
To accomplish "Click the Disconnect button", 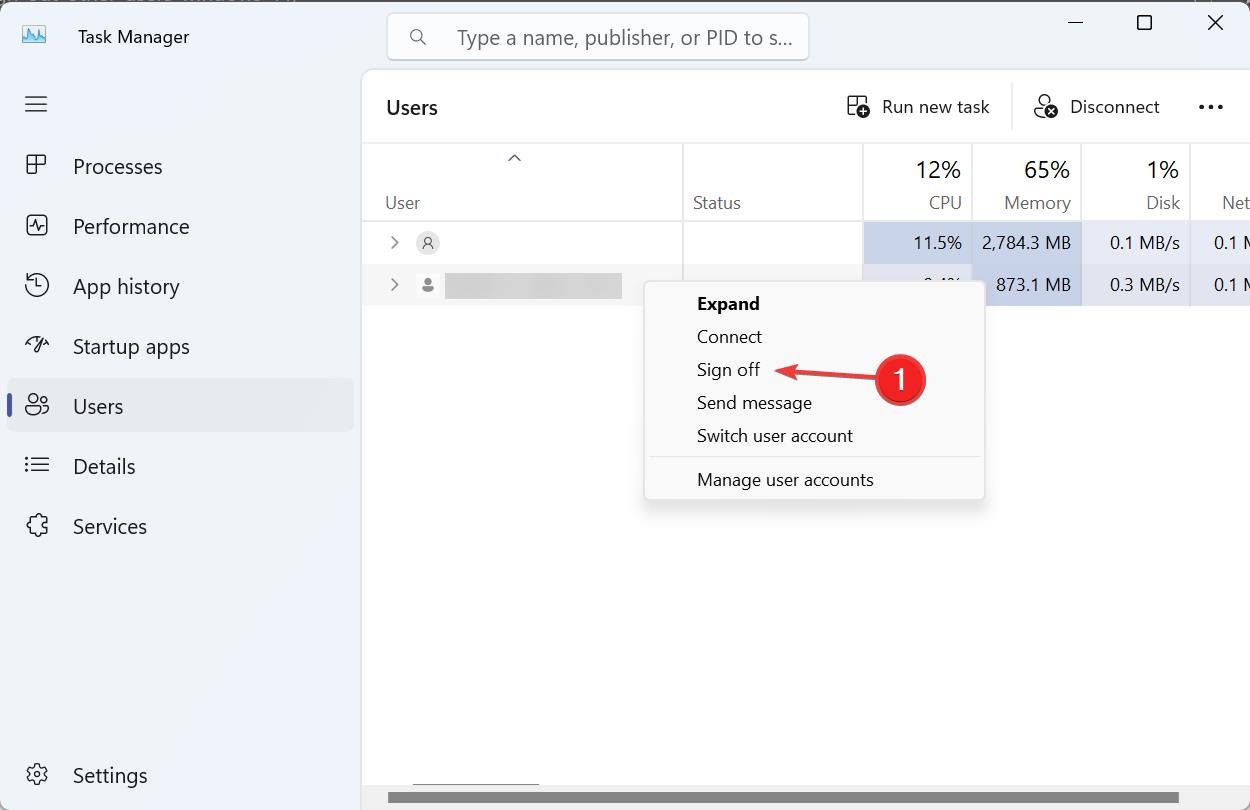I will click(1097, 107).
